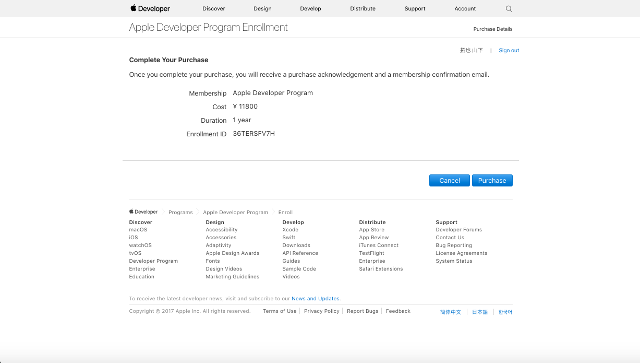
Task: Open the Accessories footer link
Action: 221,238
